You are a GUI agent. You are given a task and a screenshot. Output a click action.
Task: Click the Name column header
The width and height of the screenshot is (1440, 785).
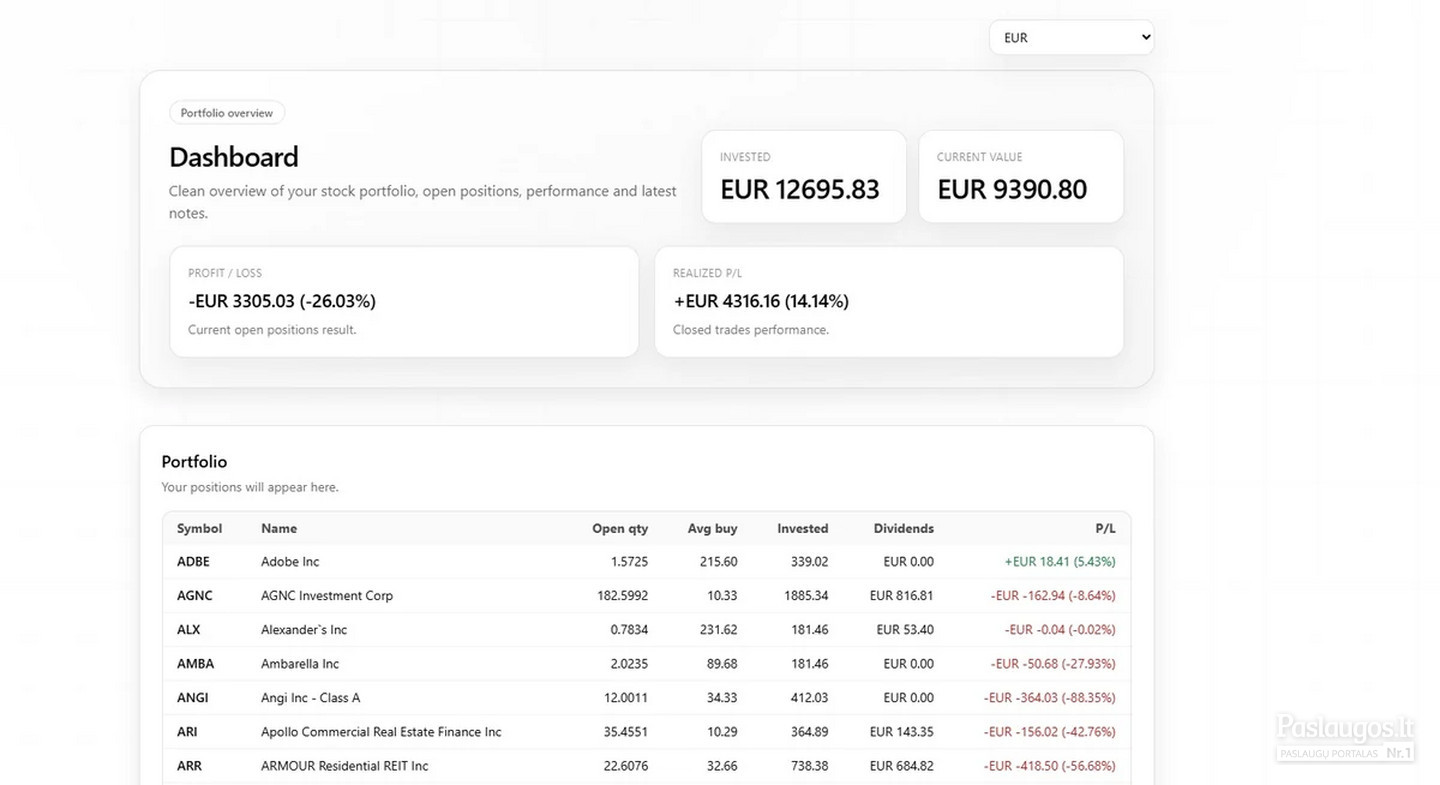tap(279, 528)
